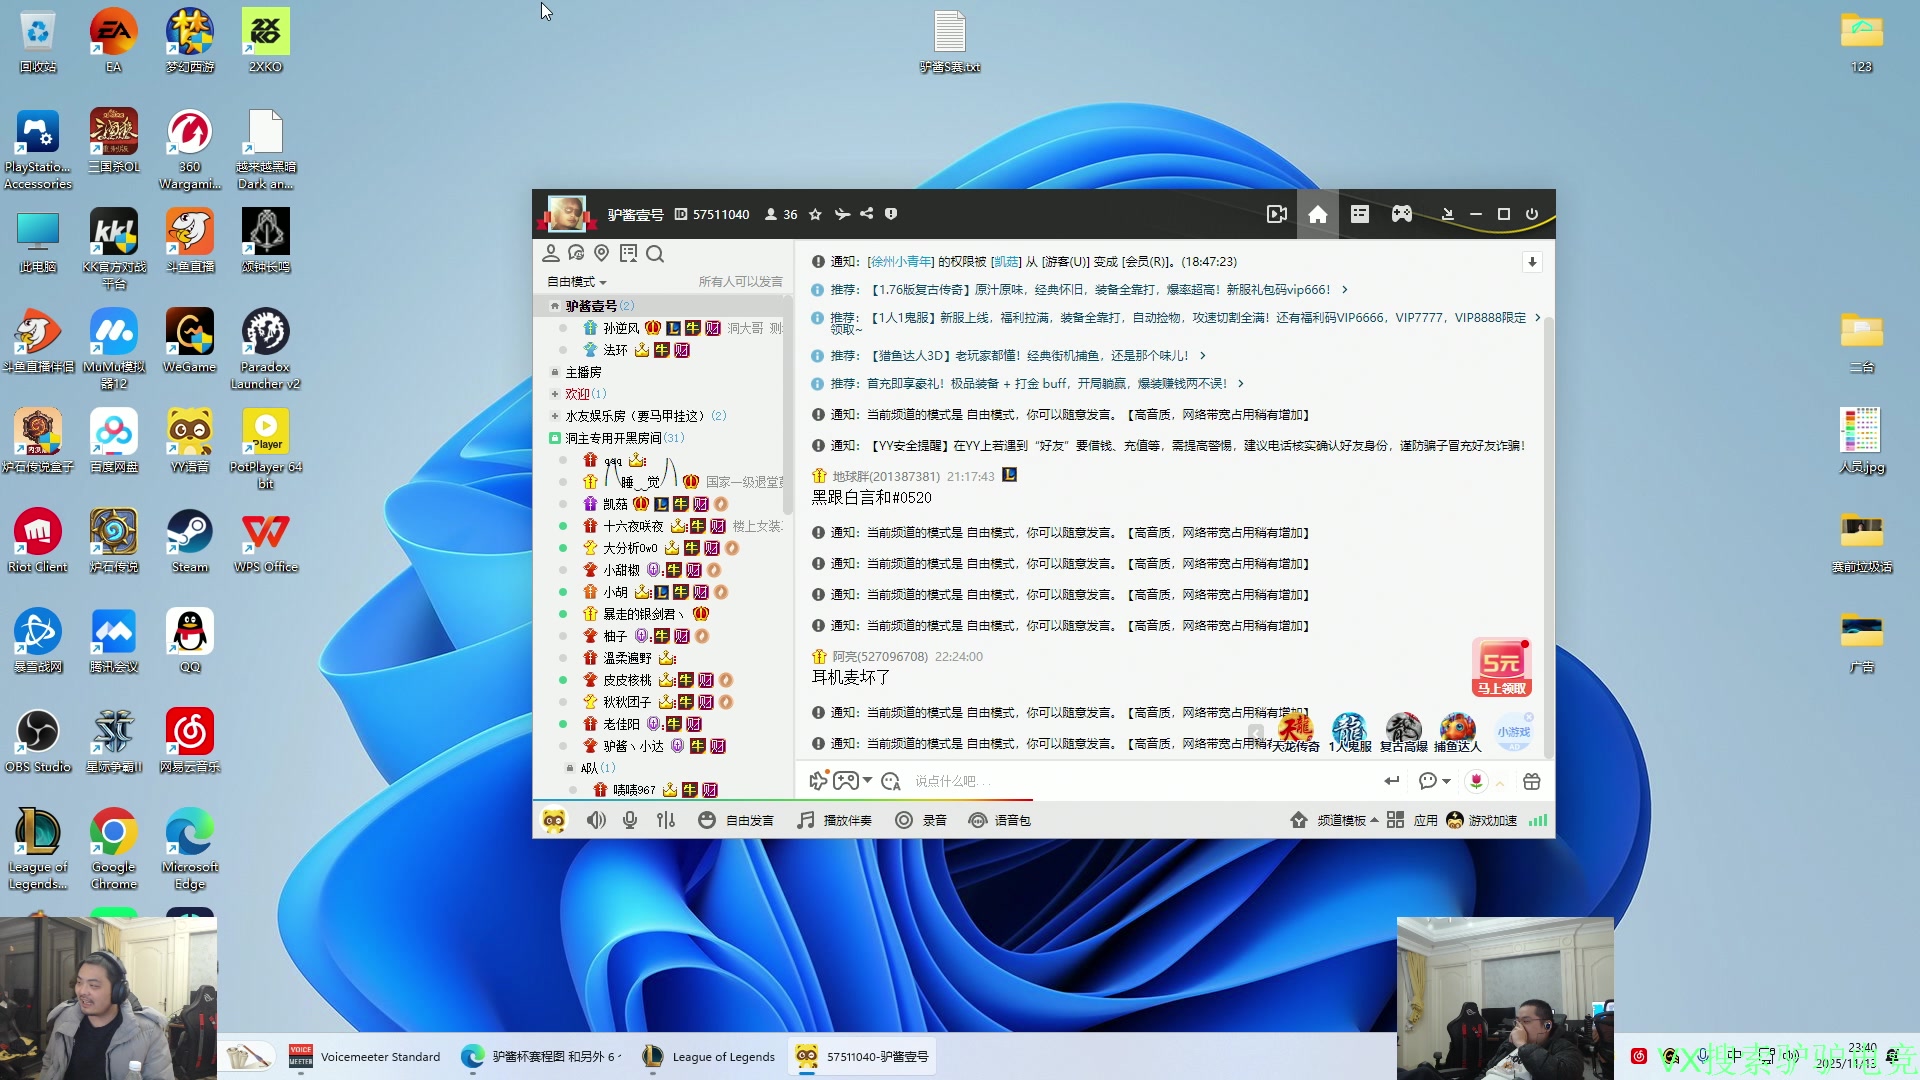Click the location pin icon in sidebar
Image resolution: width=1920 pixels, height=1080 pixels.
pyautogui.click(x=601, y=254)
